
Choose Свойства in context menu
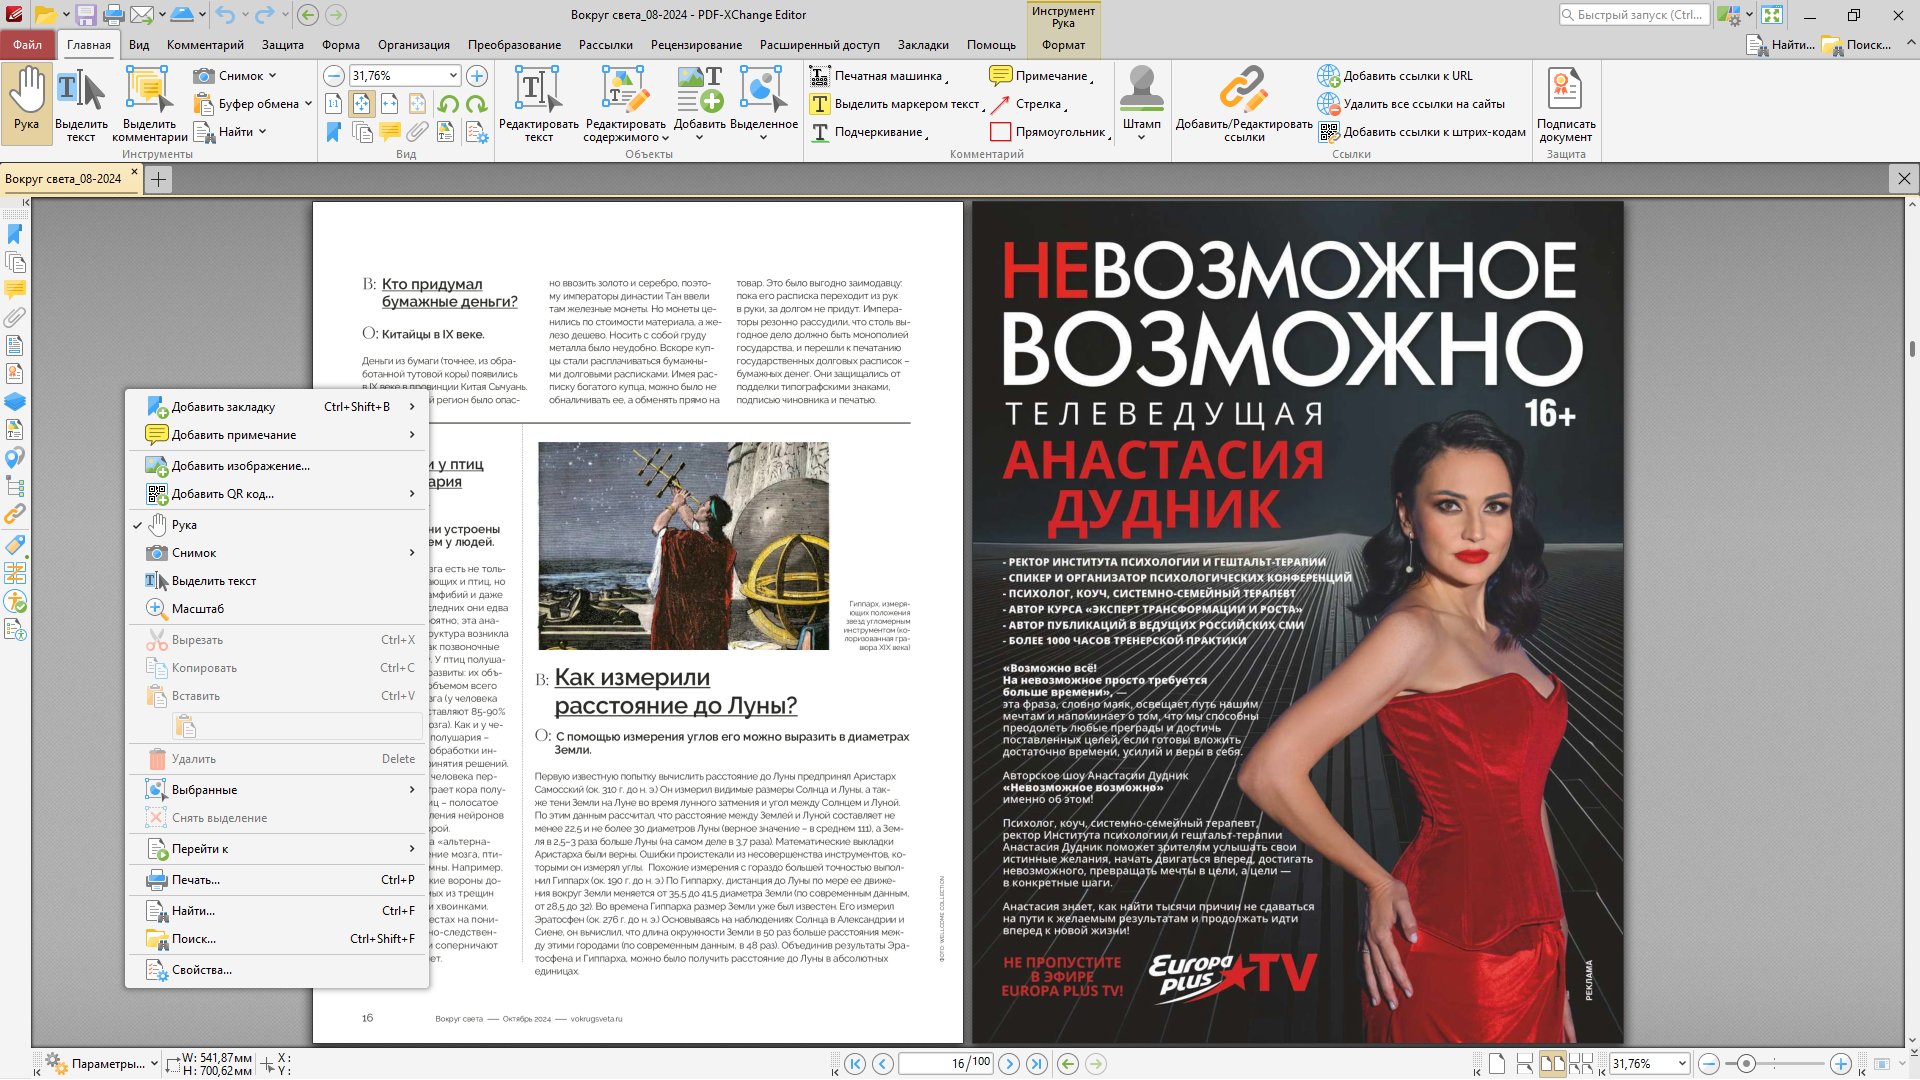(x=278, y=970)
